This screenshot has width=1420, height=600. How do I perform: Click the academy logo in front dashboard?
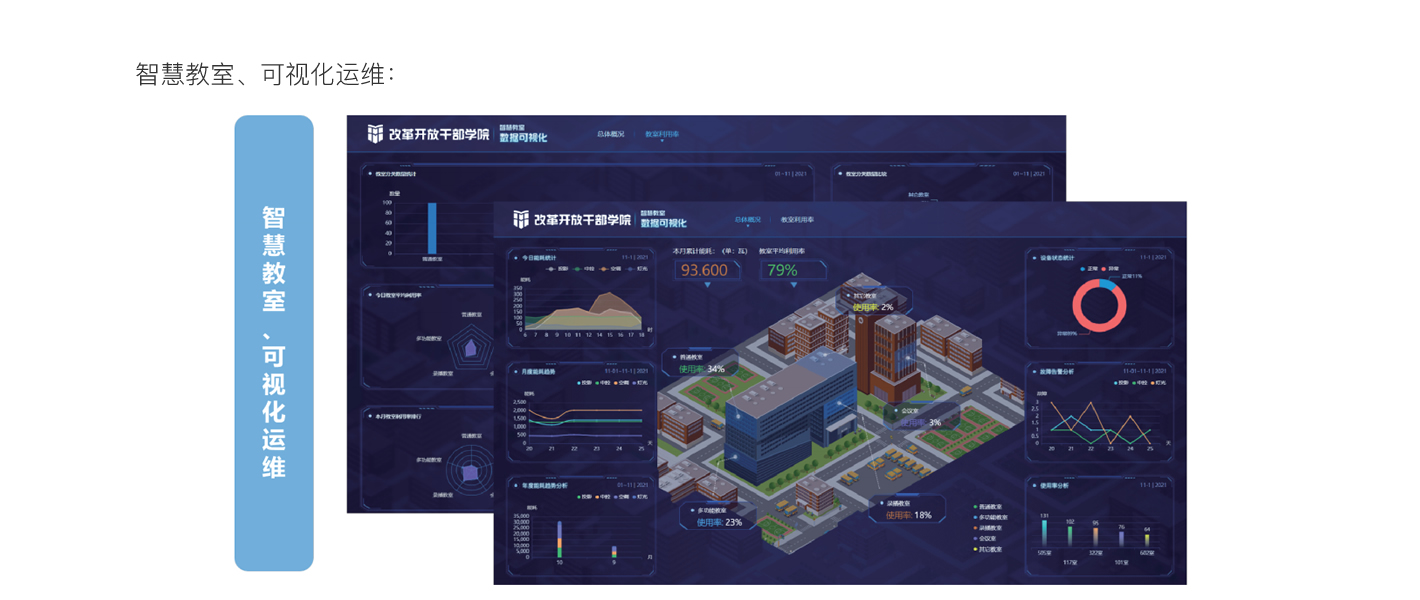point(521,220)
